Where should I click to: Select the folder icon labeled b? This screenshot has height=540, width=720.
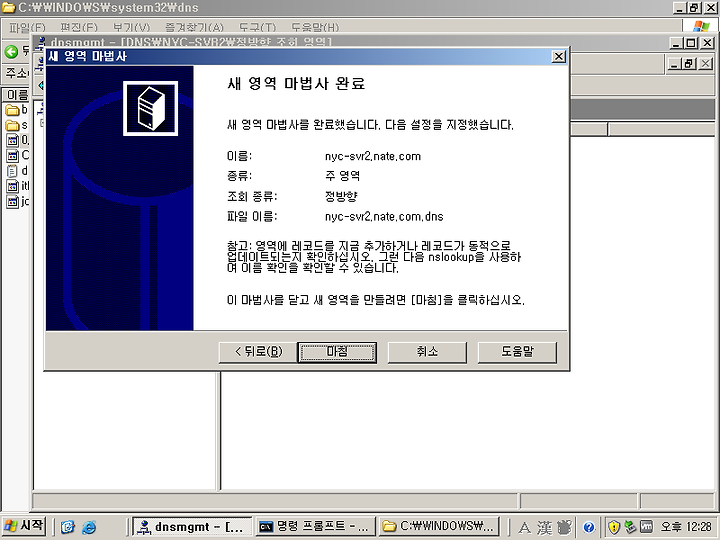tap(12, 110)
